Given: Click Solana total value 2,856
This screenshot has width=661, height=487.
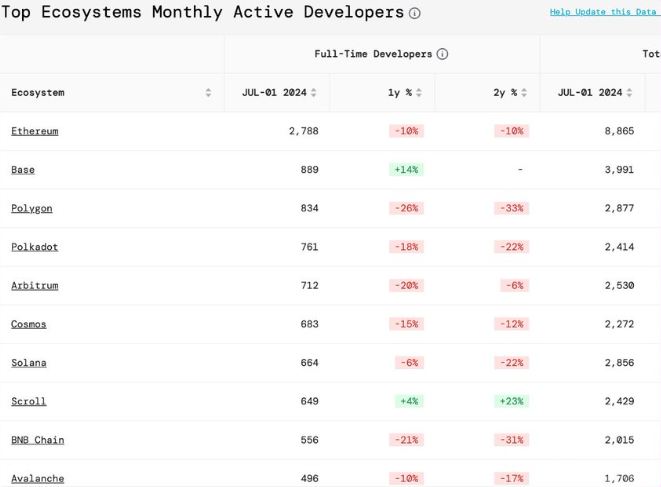Looking at the screenshot, I should click(x=619, y=363).
